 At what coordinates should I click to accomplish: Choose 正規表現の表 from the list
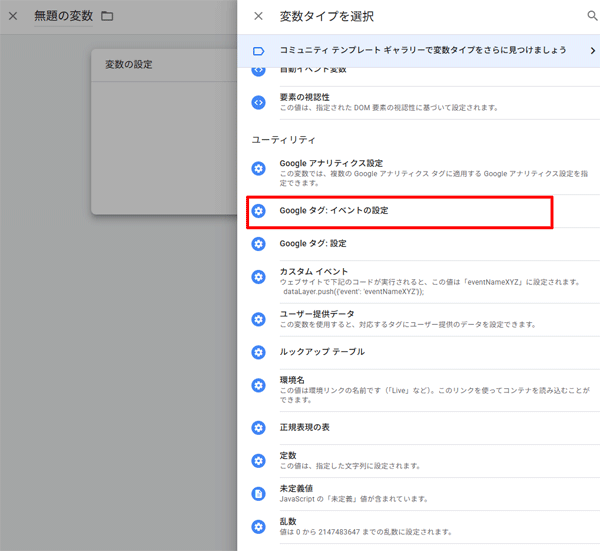[x=305, y=427]
